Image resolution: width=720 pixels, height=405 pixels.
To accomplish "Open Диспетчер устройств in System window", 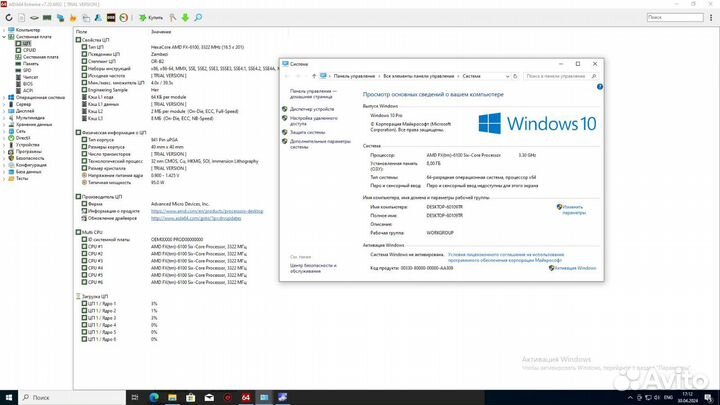I will (312, 109).
